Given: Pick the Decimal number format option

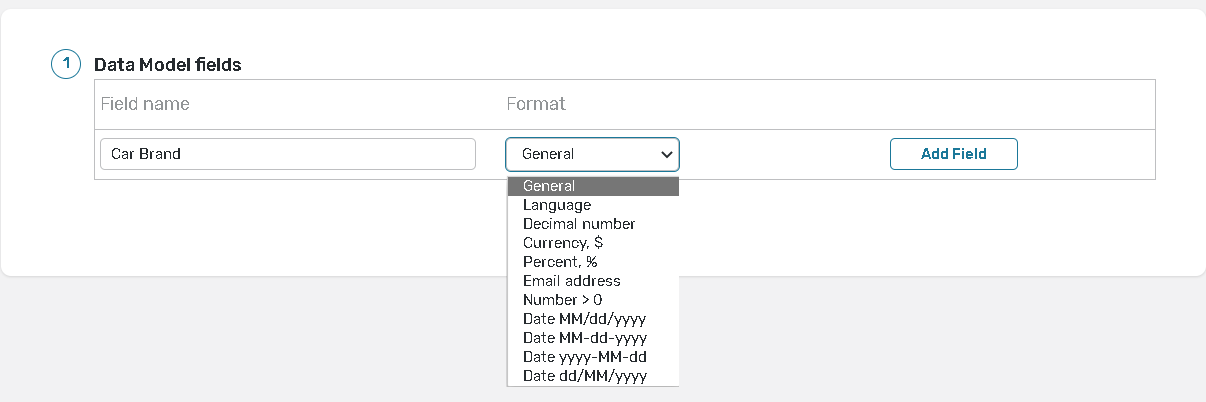Looking at the screenshot, I should 592,224.
